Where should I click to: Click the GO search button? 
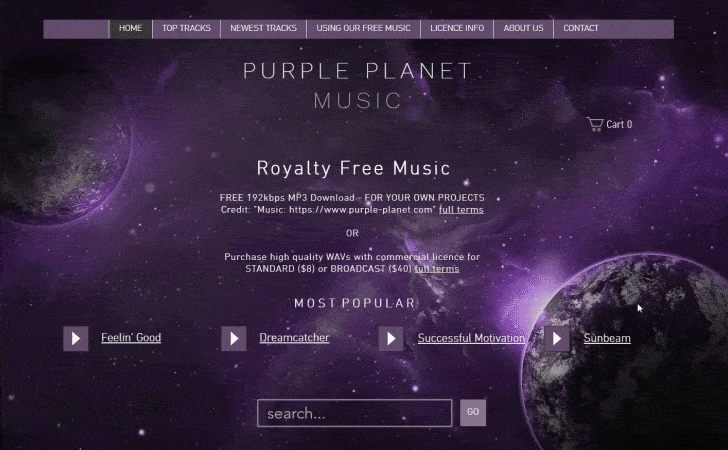[x=473, y=412]
